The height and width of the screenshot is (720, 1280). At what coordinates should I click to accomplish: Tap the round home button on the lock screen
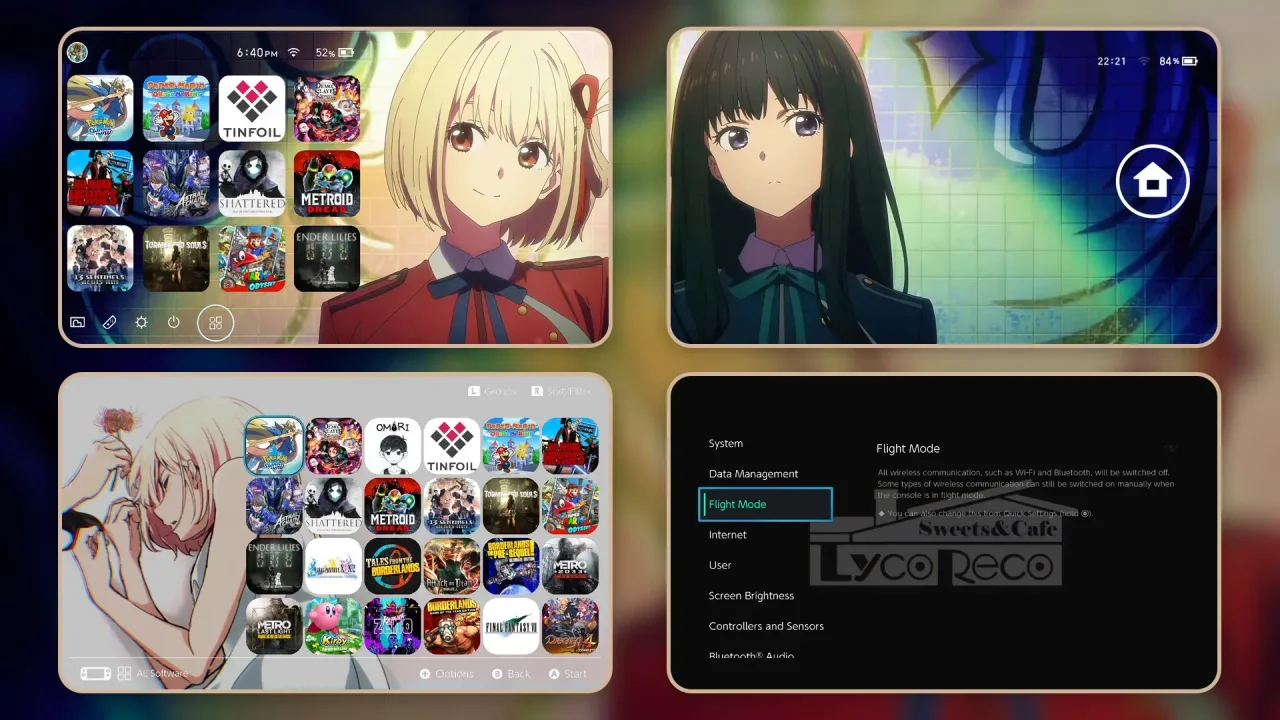pos(1152,182)
